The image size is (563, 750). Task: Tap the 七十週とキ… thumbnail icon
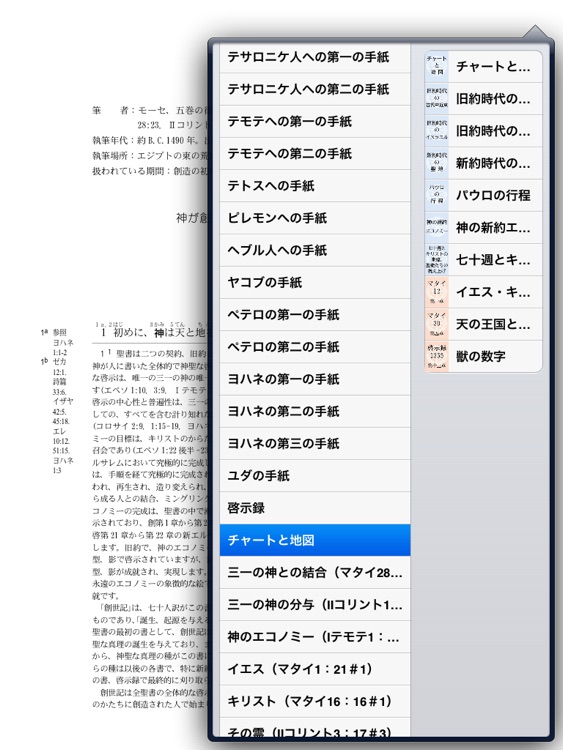tap(436, 260)
